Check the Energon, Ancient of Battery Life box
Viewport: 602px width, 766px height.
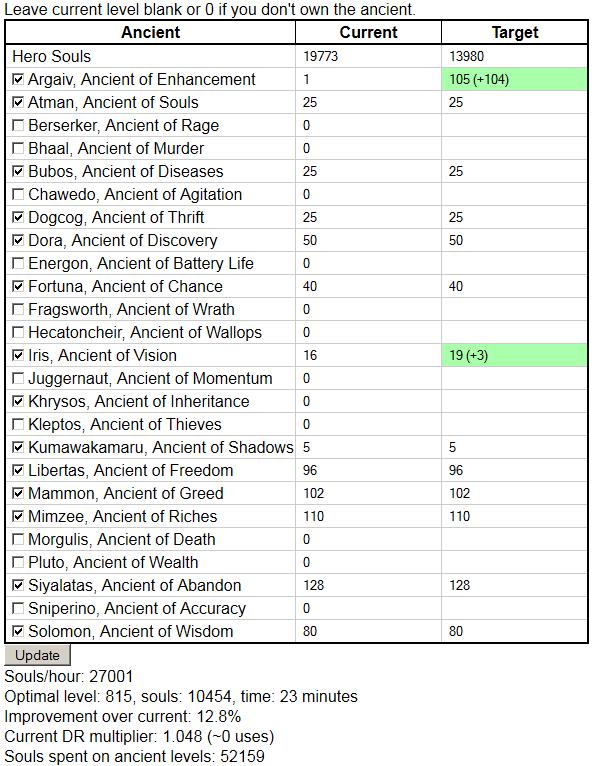coord(18,263)
